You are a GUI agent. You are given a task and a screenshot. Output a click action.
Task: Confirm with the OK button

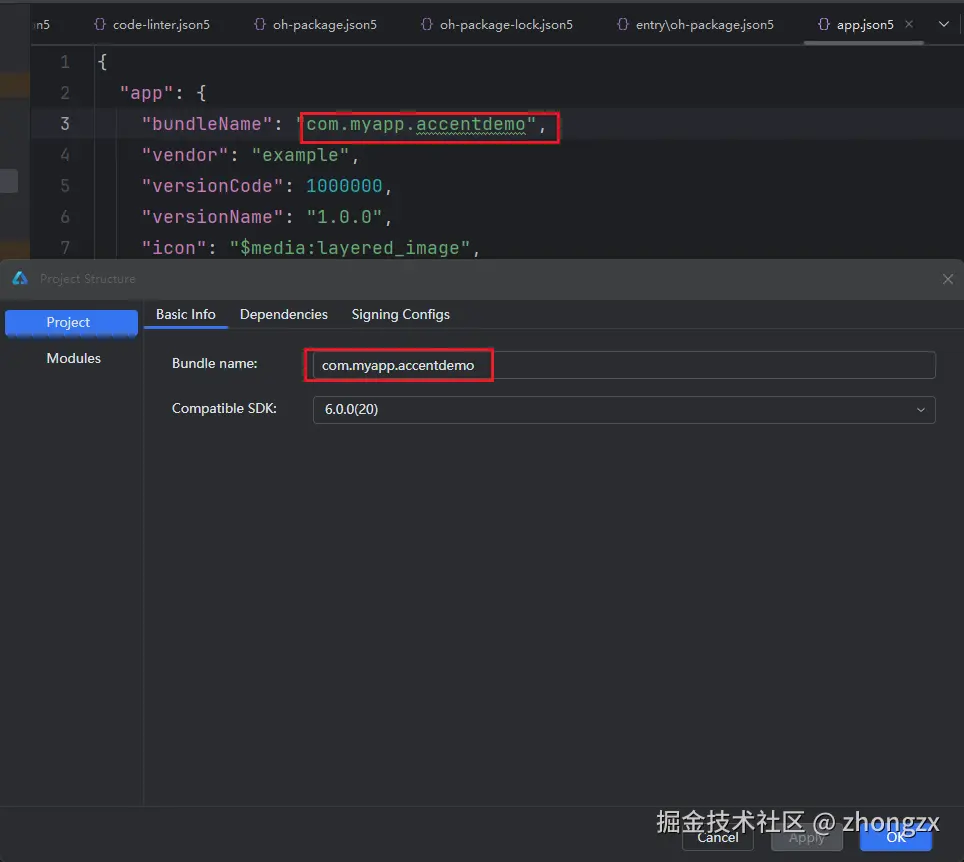coord(895,837)
